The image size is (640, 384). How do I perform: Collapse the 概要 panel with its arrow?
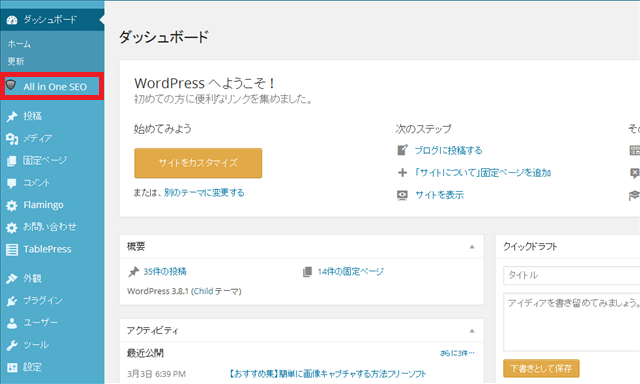coord(472,246)
